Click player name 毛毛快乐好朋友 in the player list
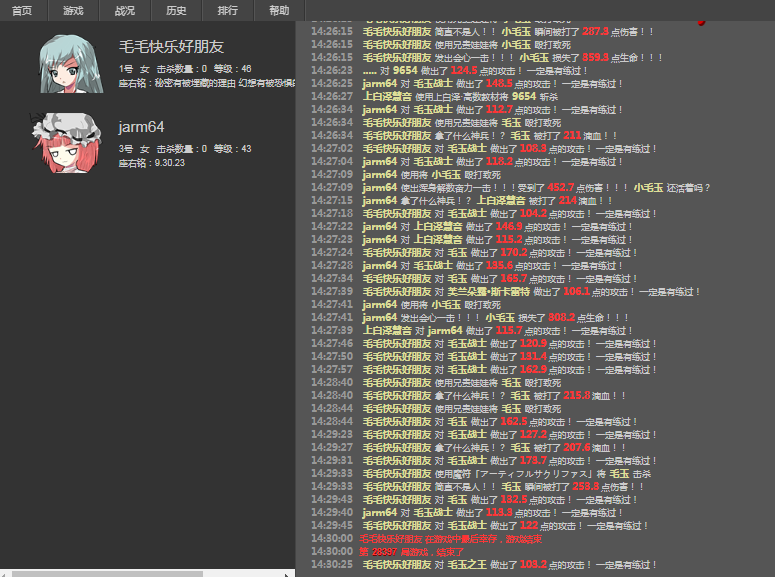The width and height of the screenshot is (775, 577). (171, 47)
